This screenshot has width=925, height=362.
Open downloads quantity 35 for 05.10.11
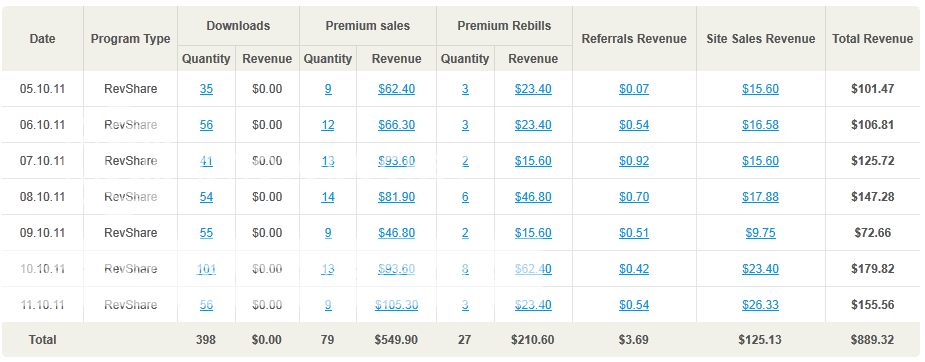tap(206, 89)
